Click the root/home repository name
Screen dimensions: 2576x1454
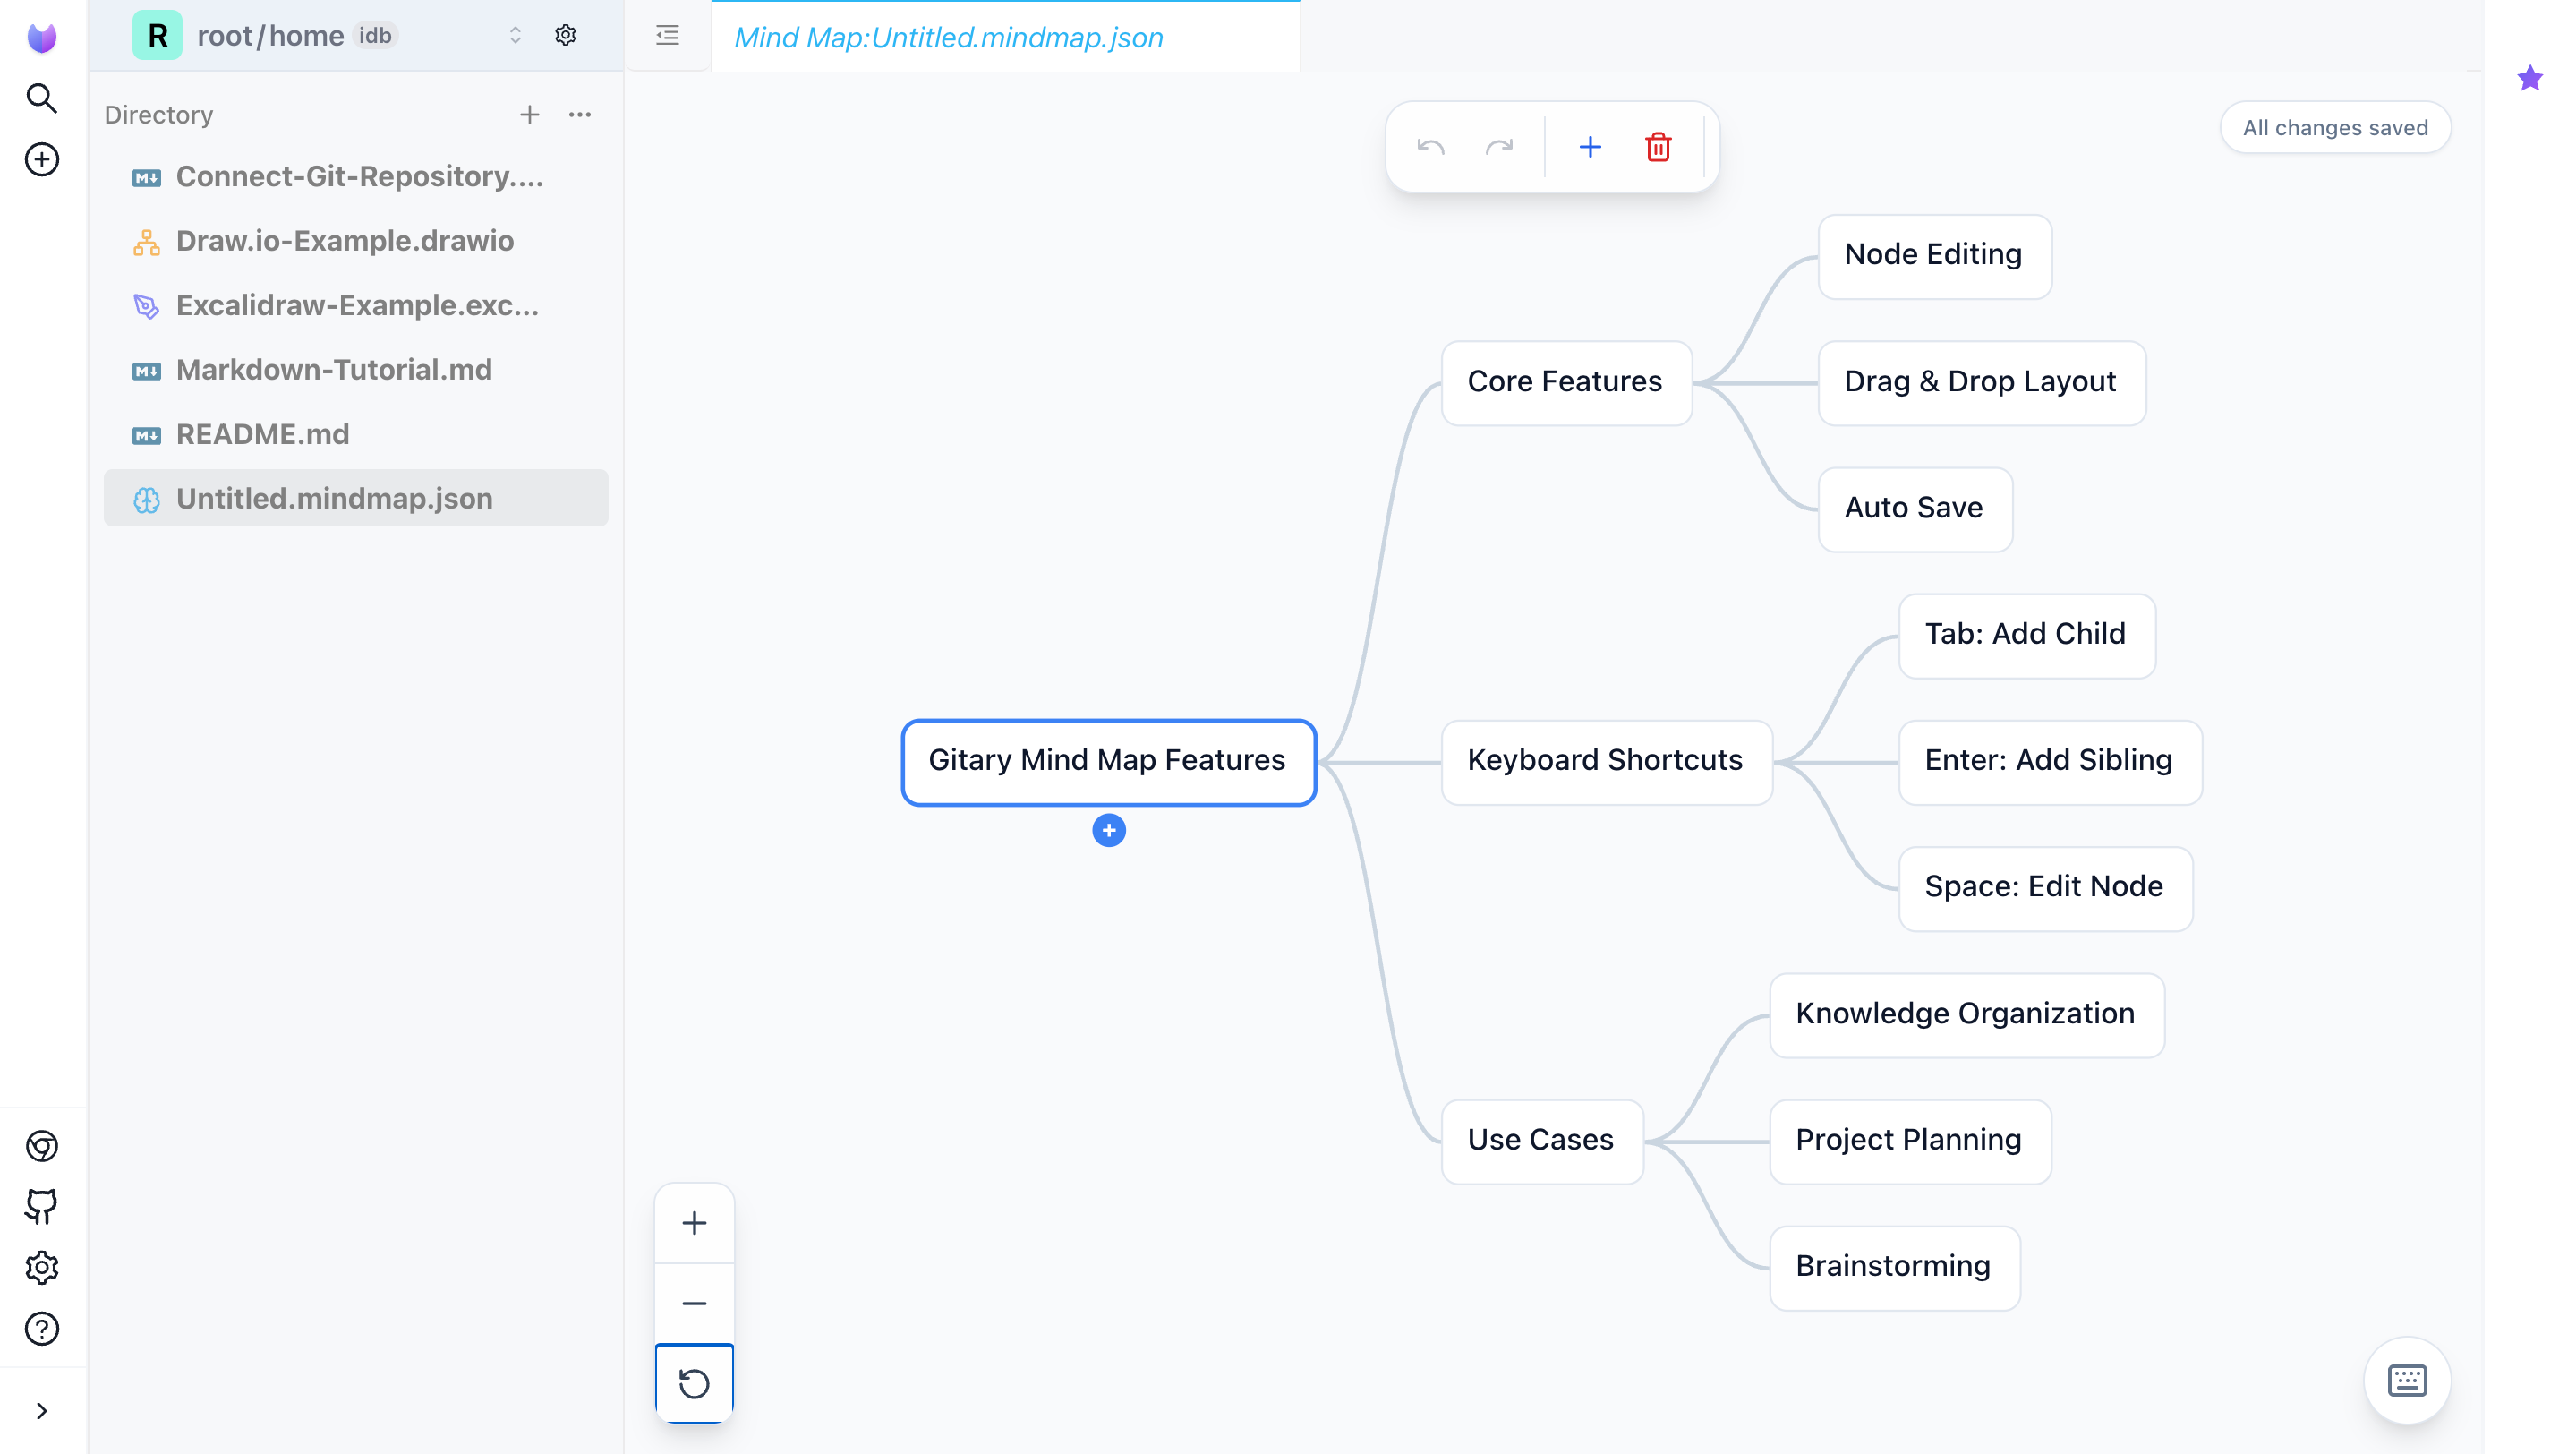270,36
